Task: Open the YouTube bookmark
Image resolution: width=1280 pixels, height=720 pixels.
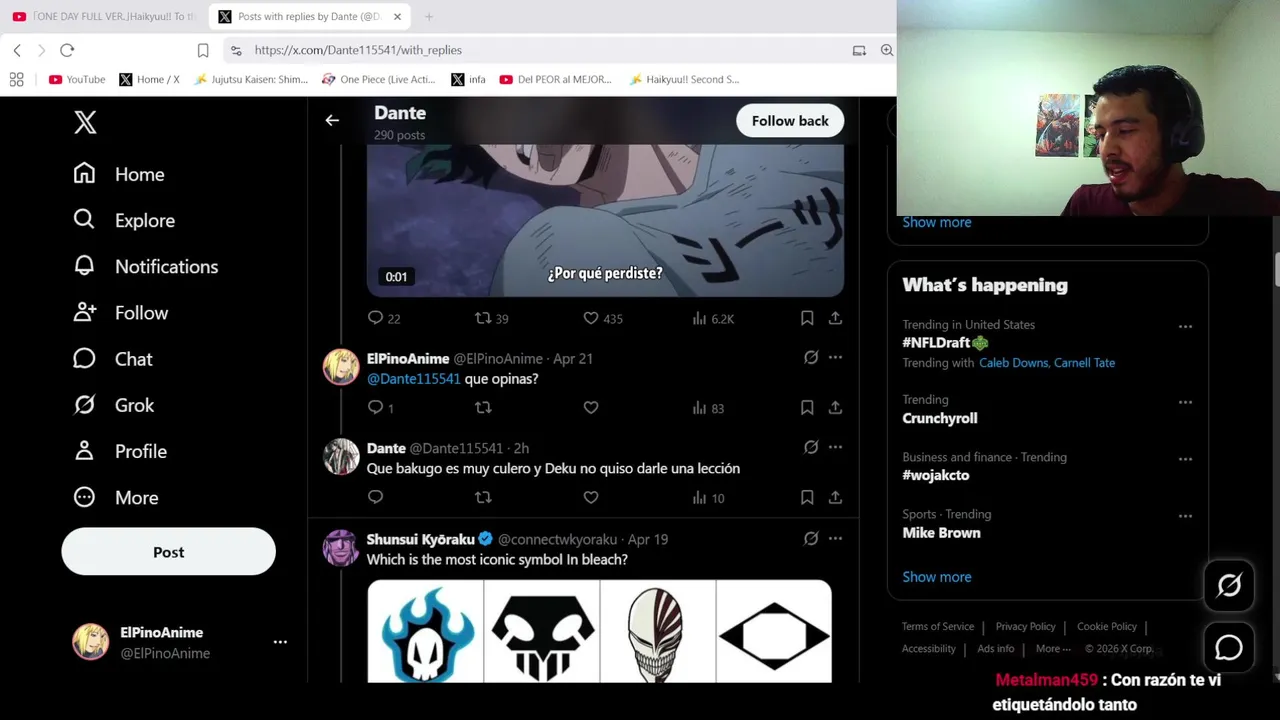Action: 77,79
